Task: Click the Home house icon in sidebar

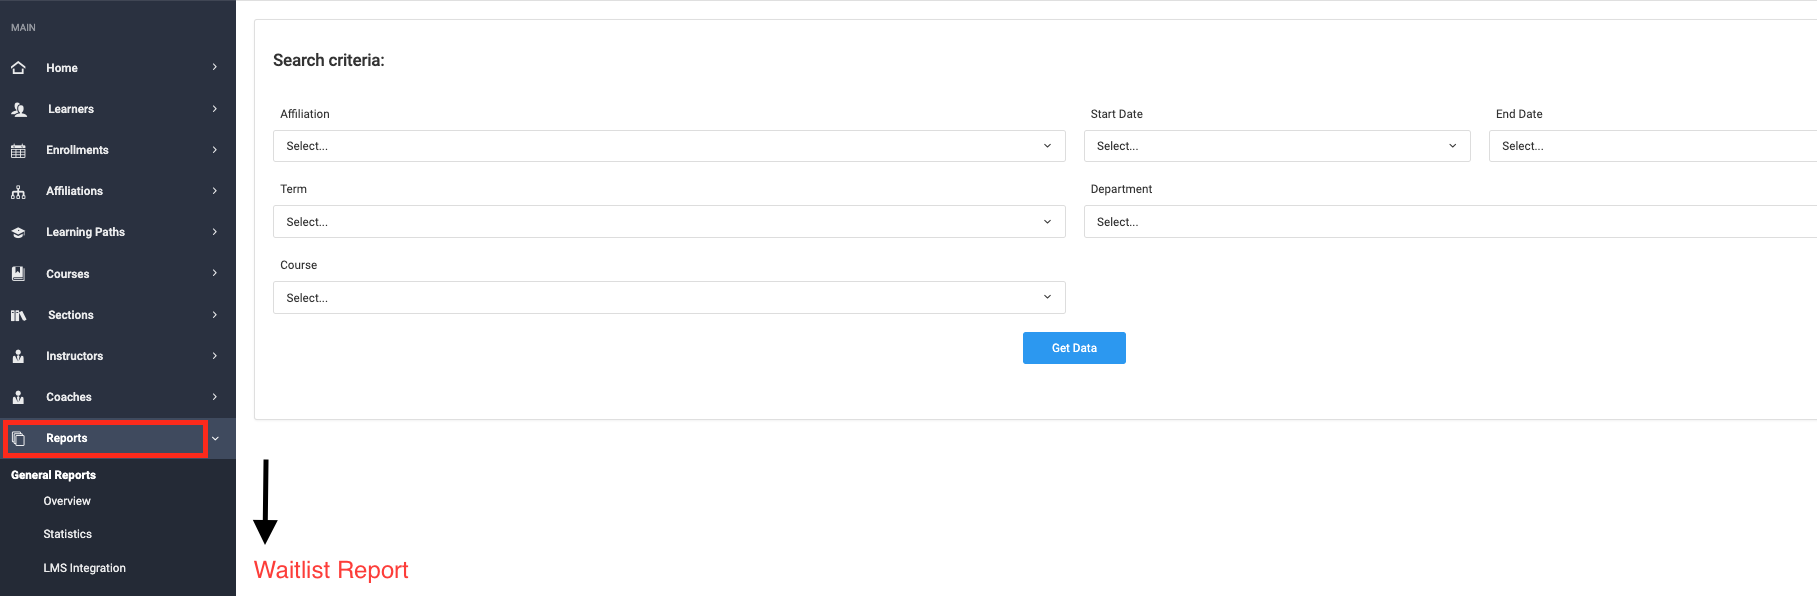Action: click(x=18, y=68)
